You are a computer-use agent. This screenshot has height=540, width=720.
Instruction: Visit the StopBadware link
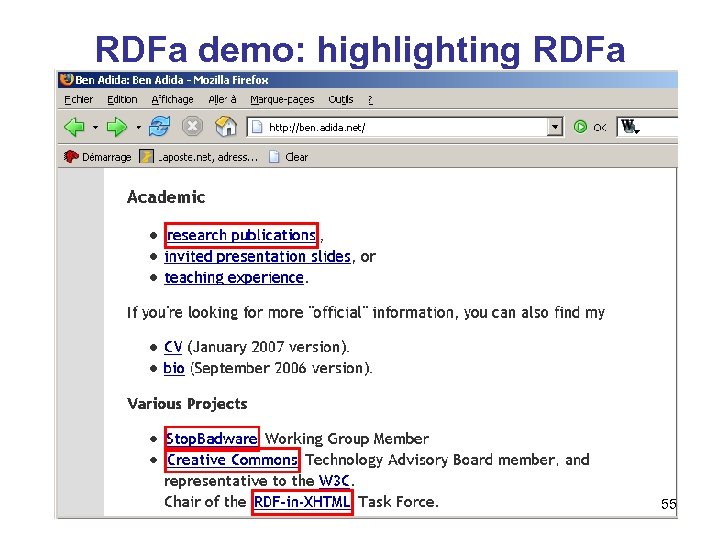[x=212, y=439]
